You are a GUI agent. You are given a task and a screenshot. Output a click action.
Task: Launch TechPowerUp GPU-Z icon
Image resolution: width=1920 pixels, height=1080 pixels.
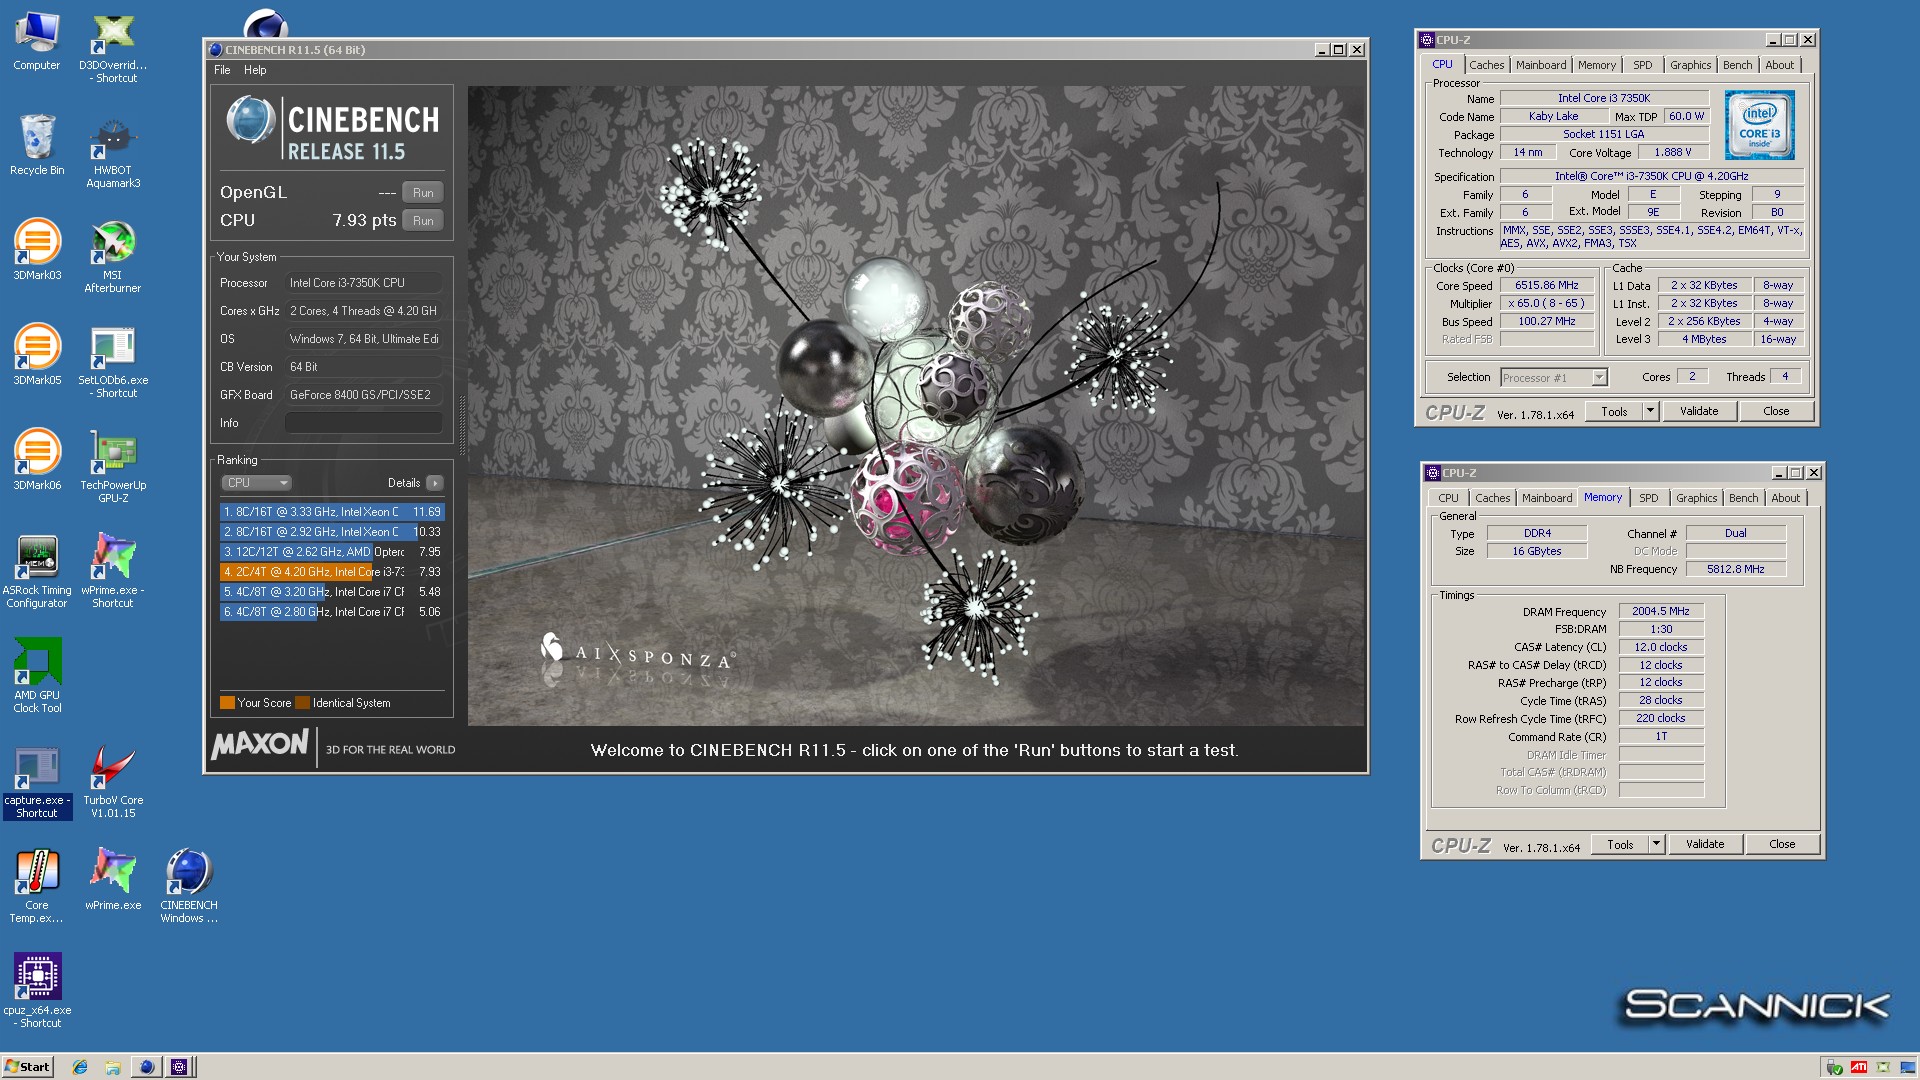(113, 467)
